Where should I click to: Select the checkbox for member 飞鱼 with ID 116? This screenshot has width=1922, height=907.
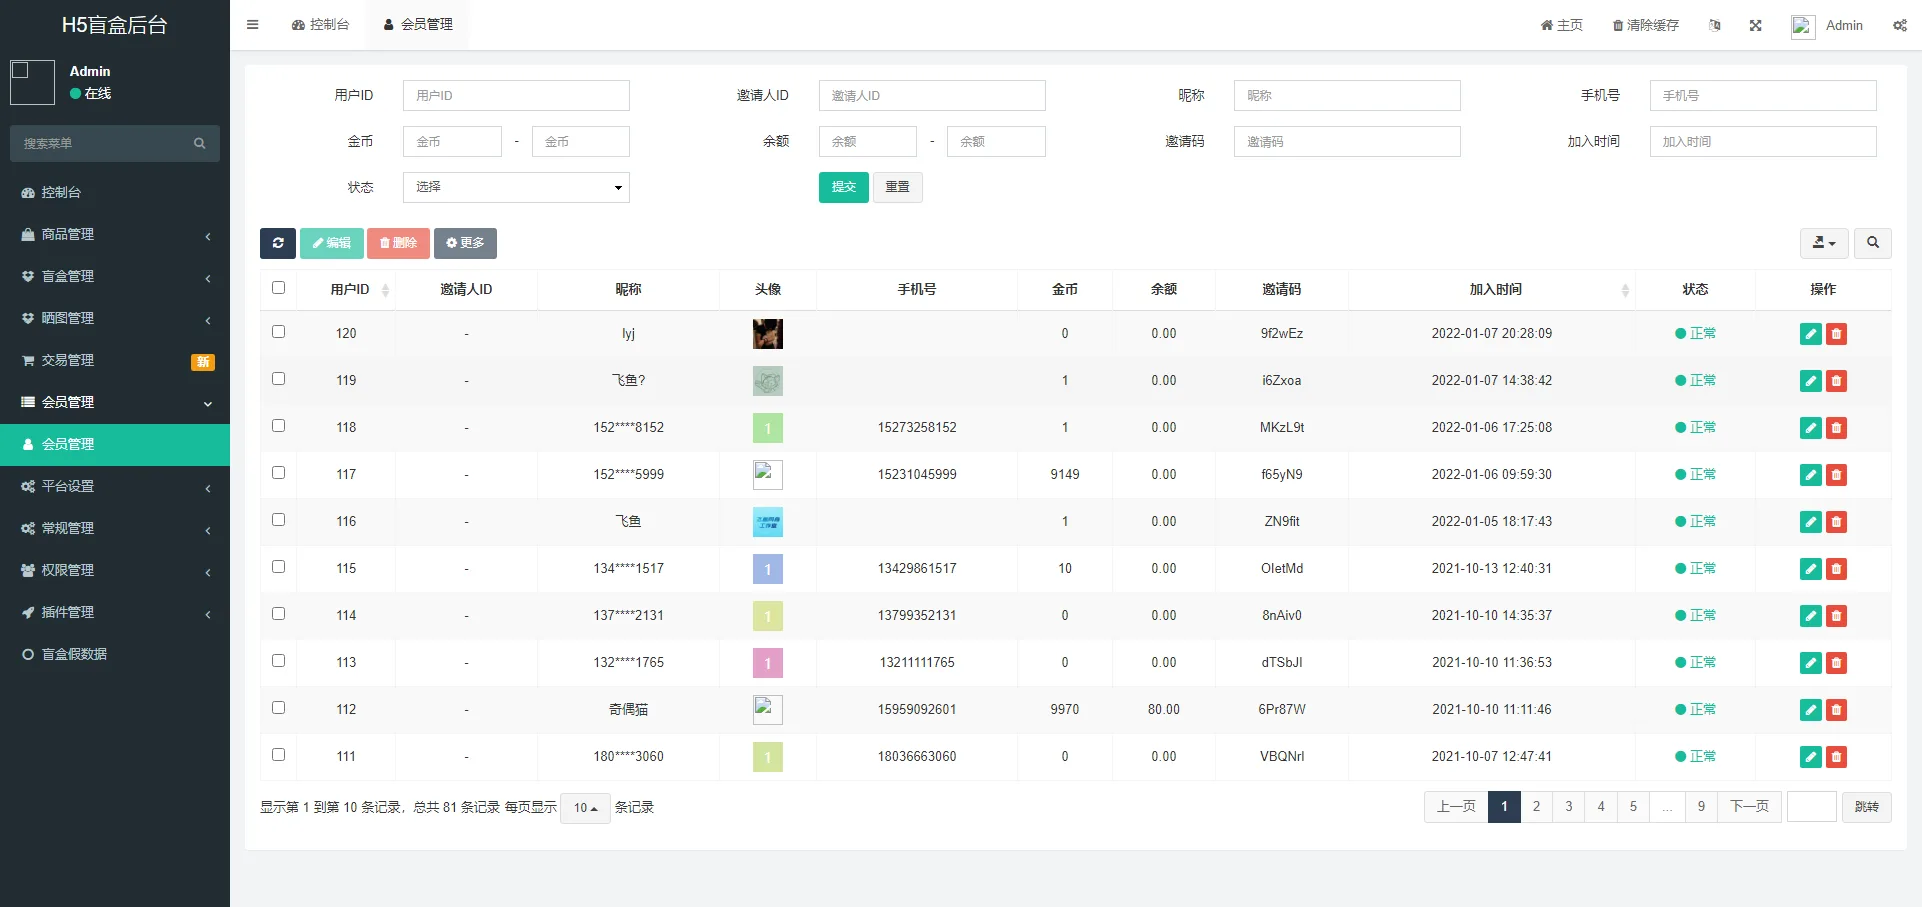click(278, 519)
